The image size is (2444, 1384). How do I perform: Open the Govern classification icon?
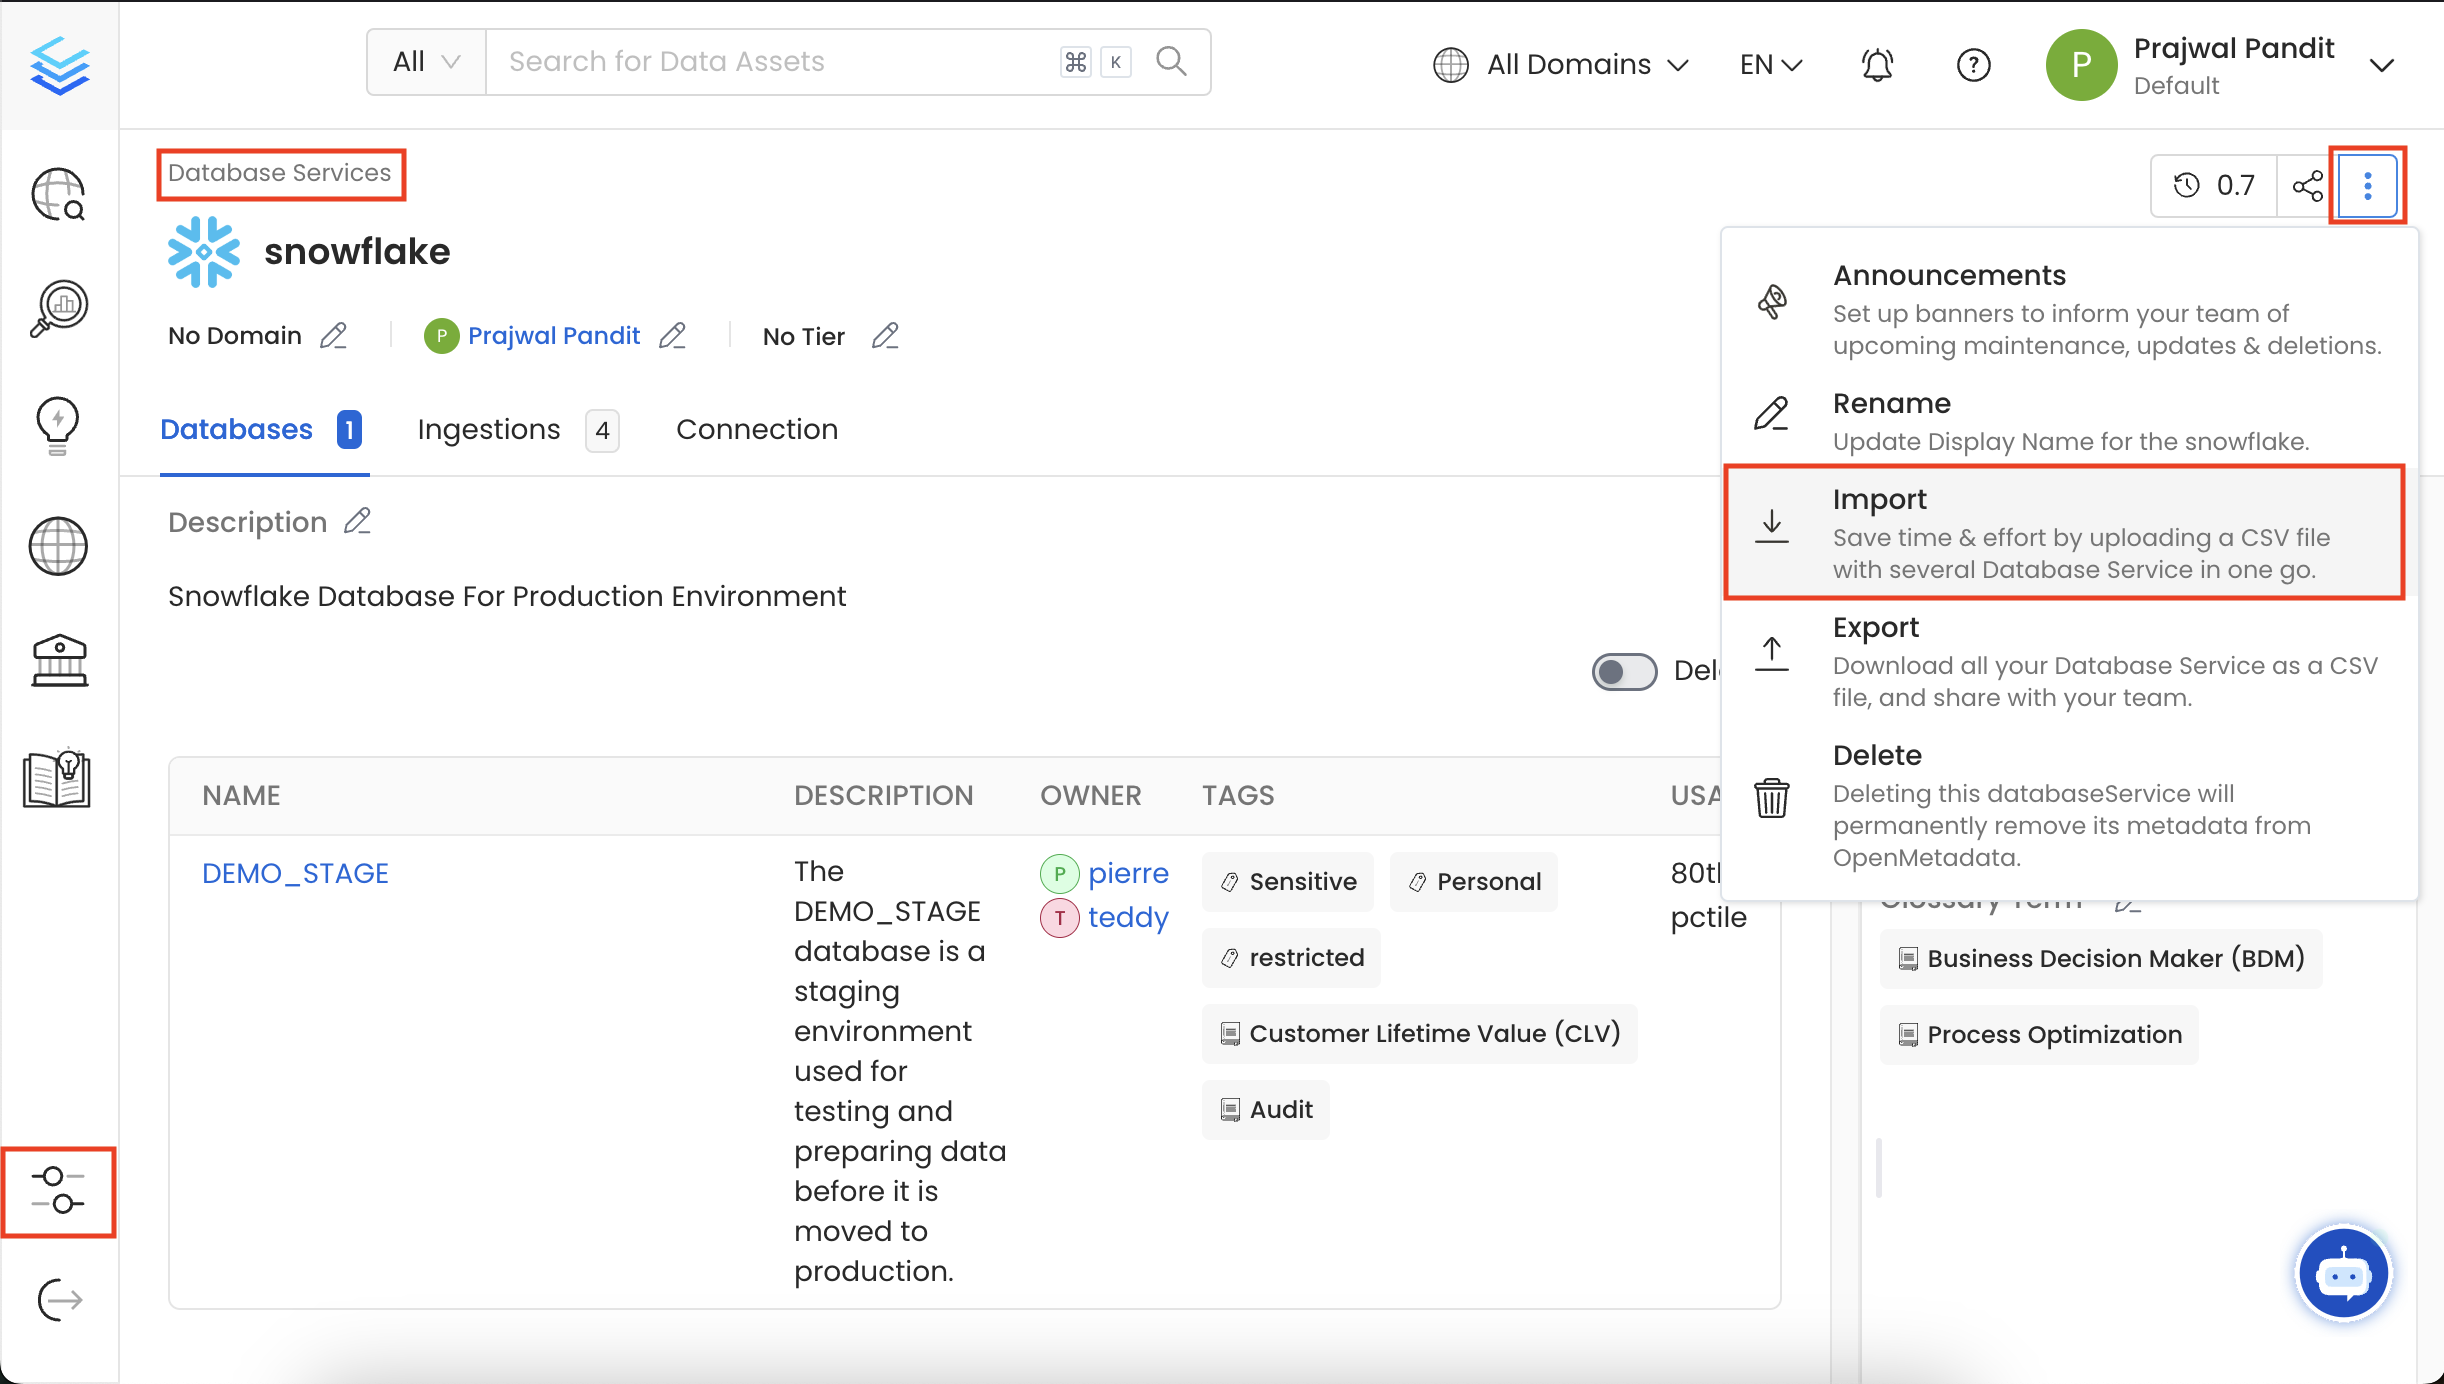point(58,661)
